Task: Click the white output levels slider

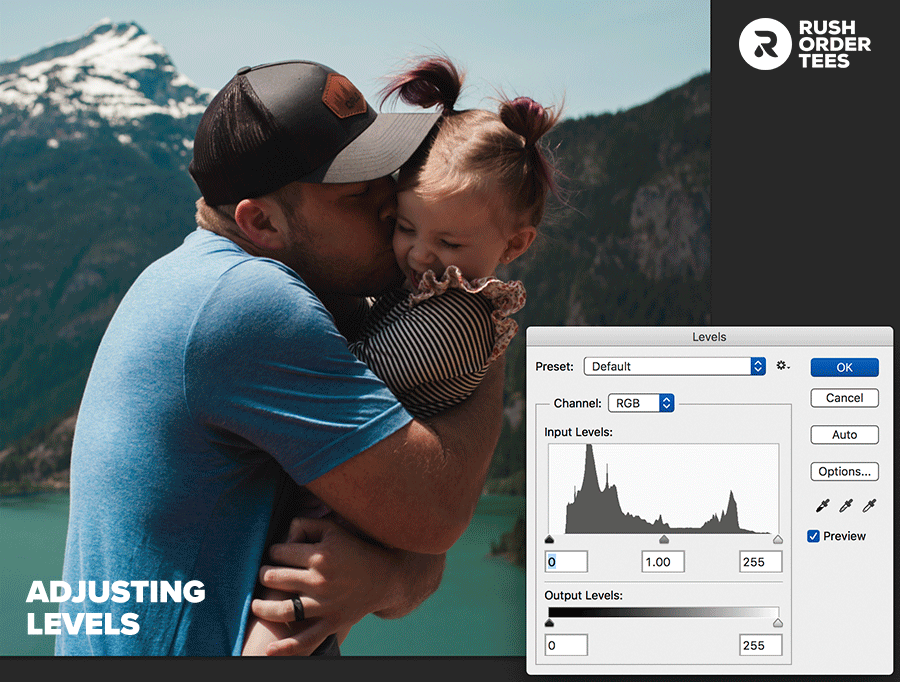Action: point(777,622)
